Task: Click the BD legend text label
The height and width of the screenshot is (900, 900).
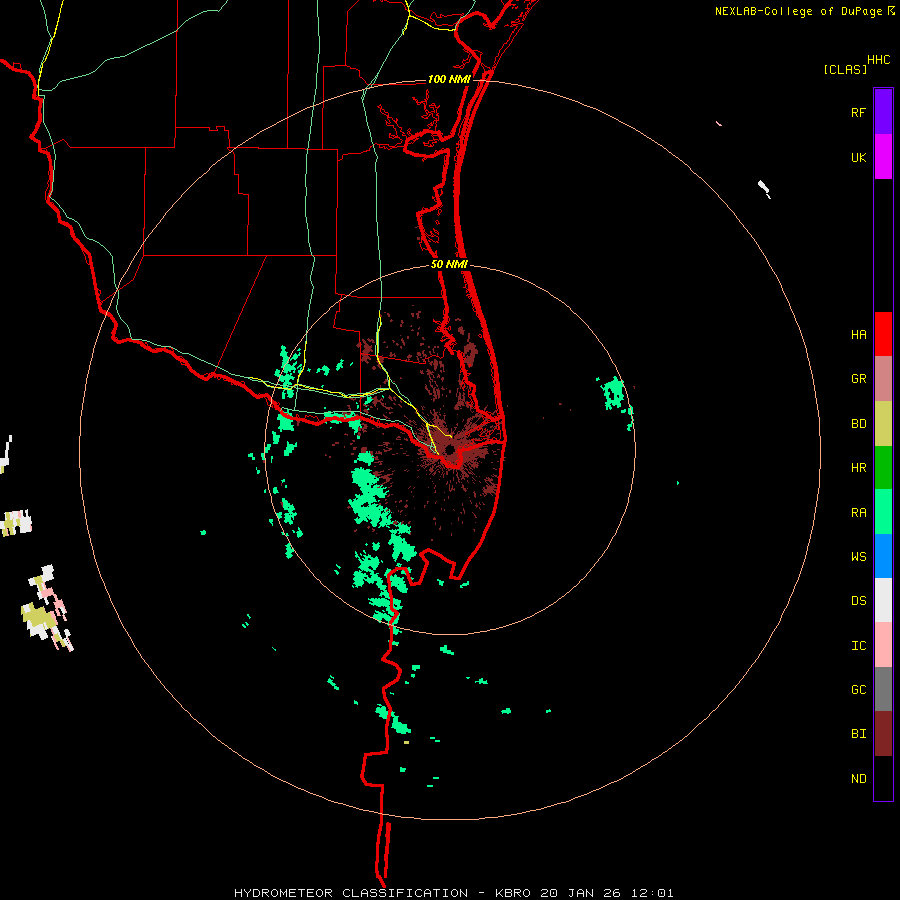Action: click(x=858, y=423)
